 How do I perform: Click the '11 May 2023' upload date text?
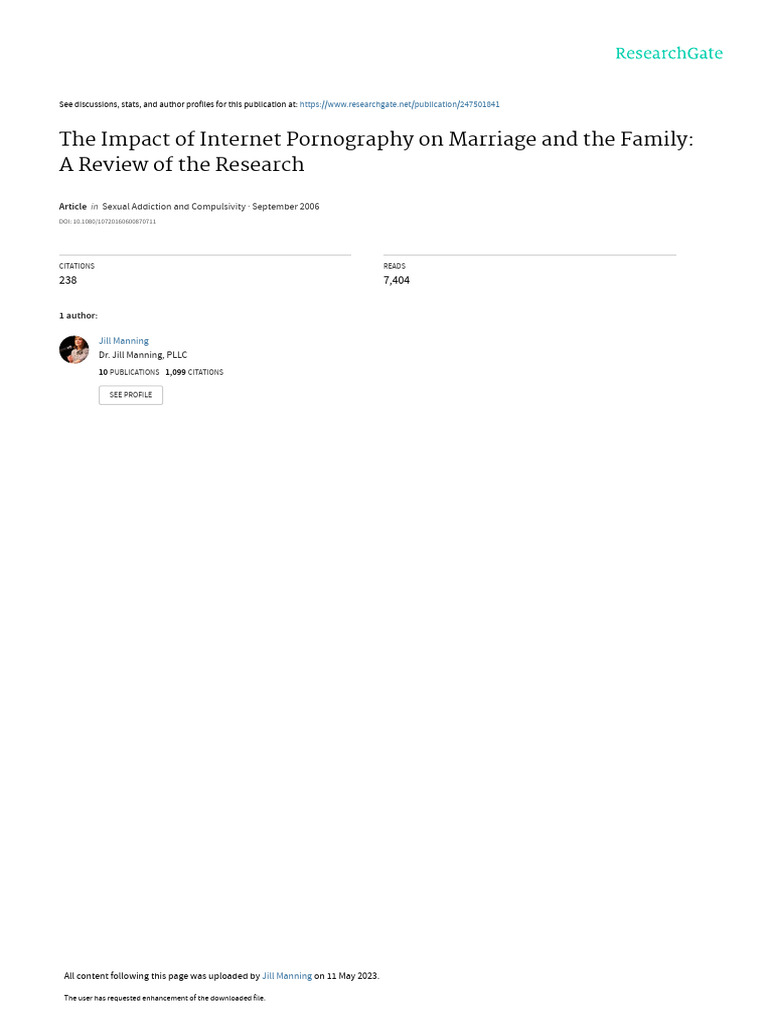click(352, 976)
